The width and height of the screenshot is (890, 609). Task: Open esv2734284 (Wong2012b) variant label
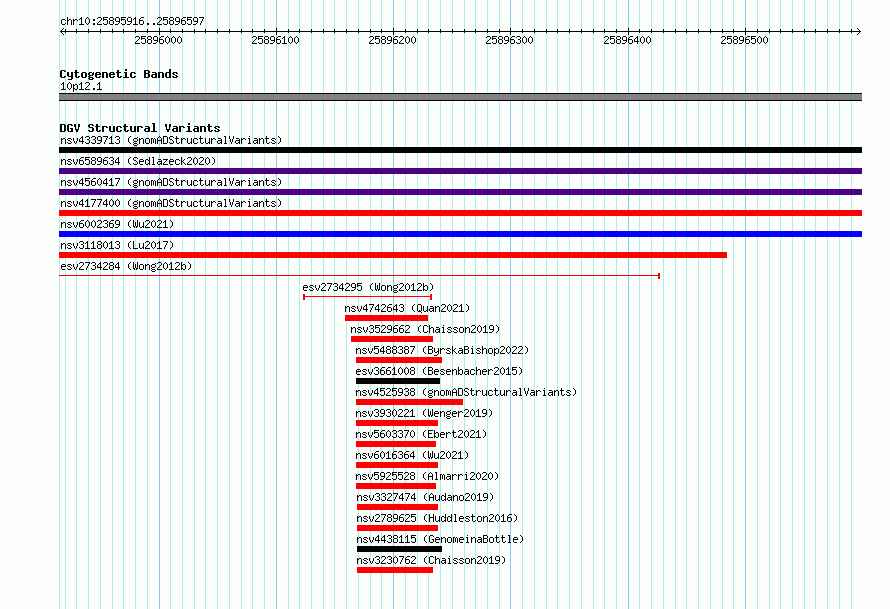(126, 266)
